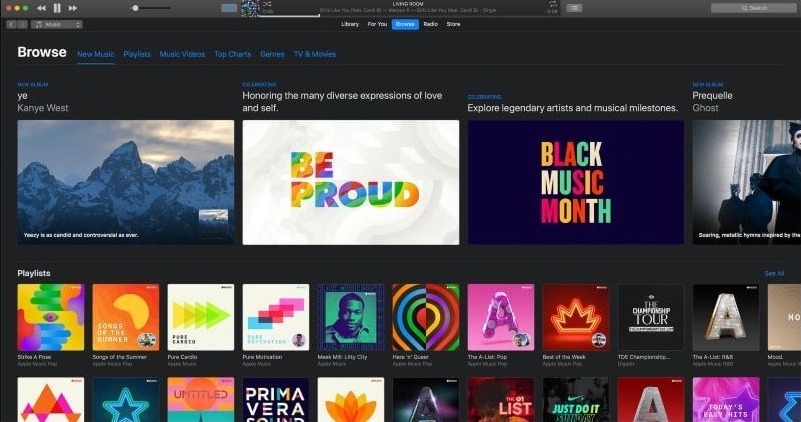The height and width of the screenshot is (422, 801).
Task: Click the rewind previous track button
Action: coord(42,8)
